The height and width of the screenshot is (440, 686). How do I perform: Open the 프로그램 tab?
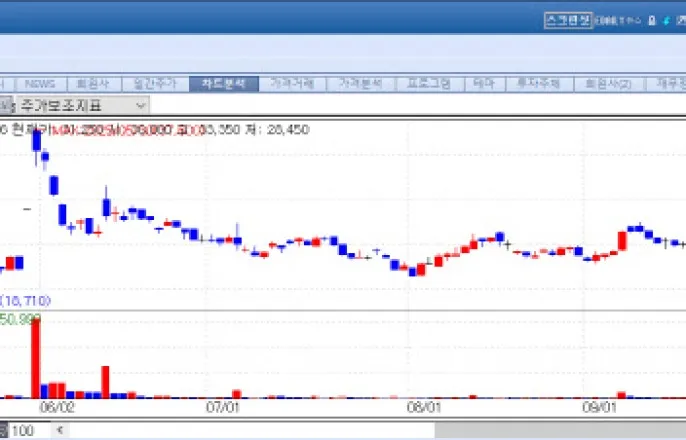pyautogui.click(x=429, y=84)
